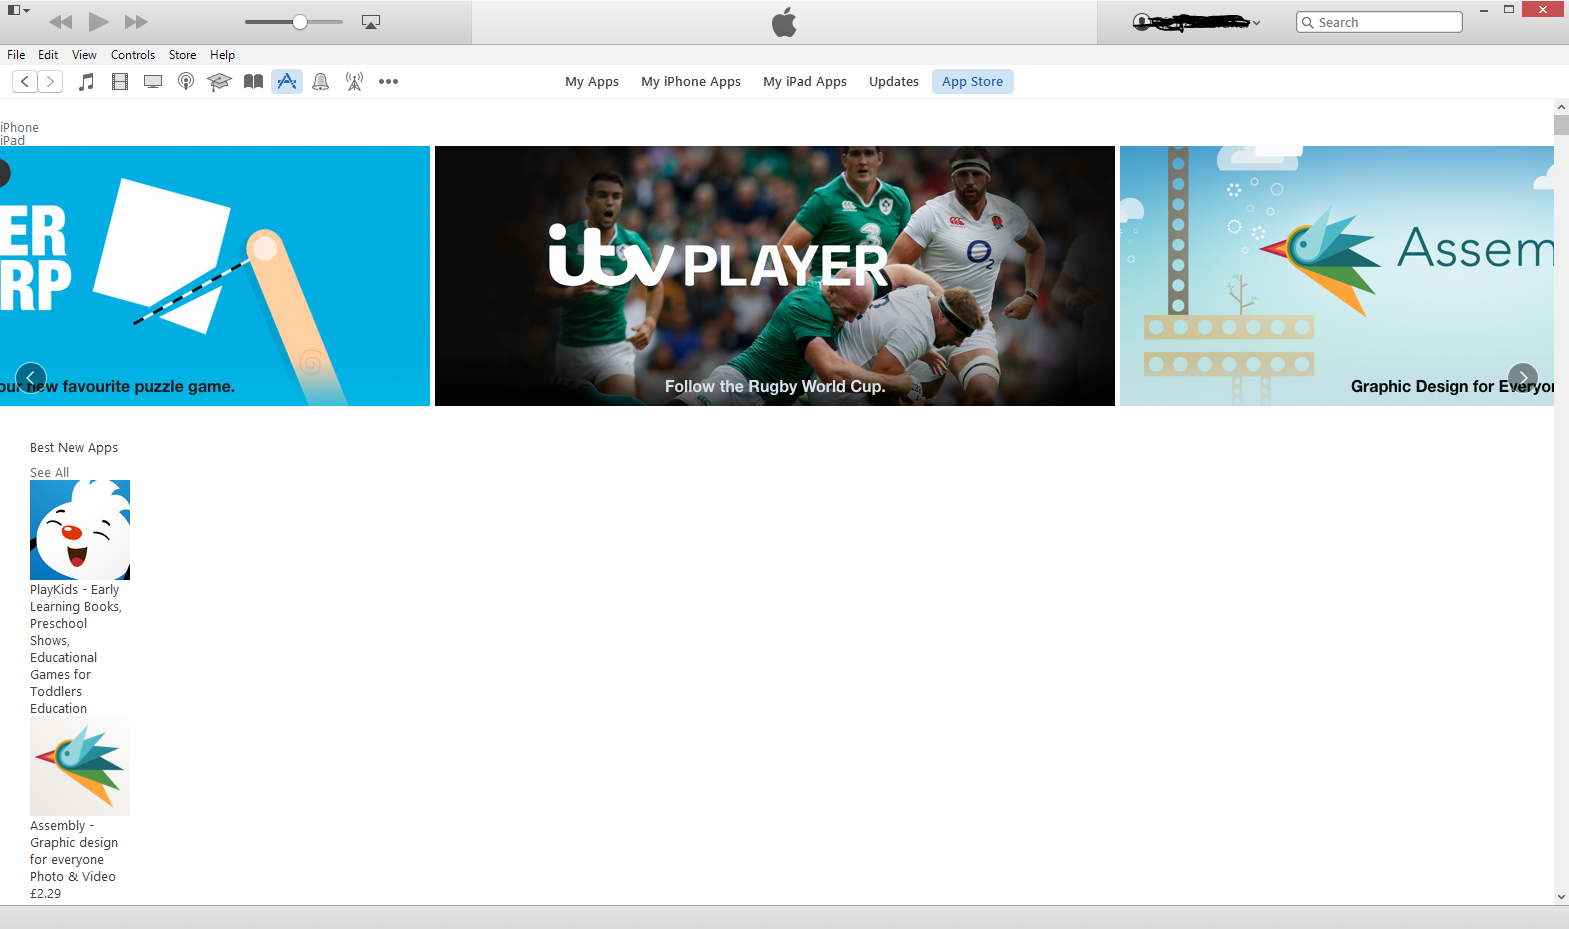Screen dimensions: 1569x929
Task: Click the three-dots more media icon
Action: coord(389,82)
